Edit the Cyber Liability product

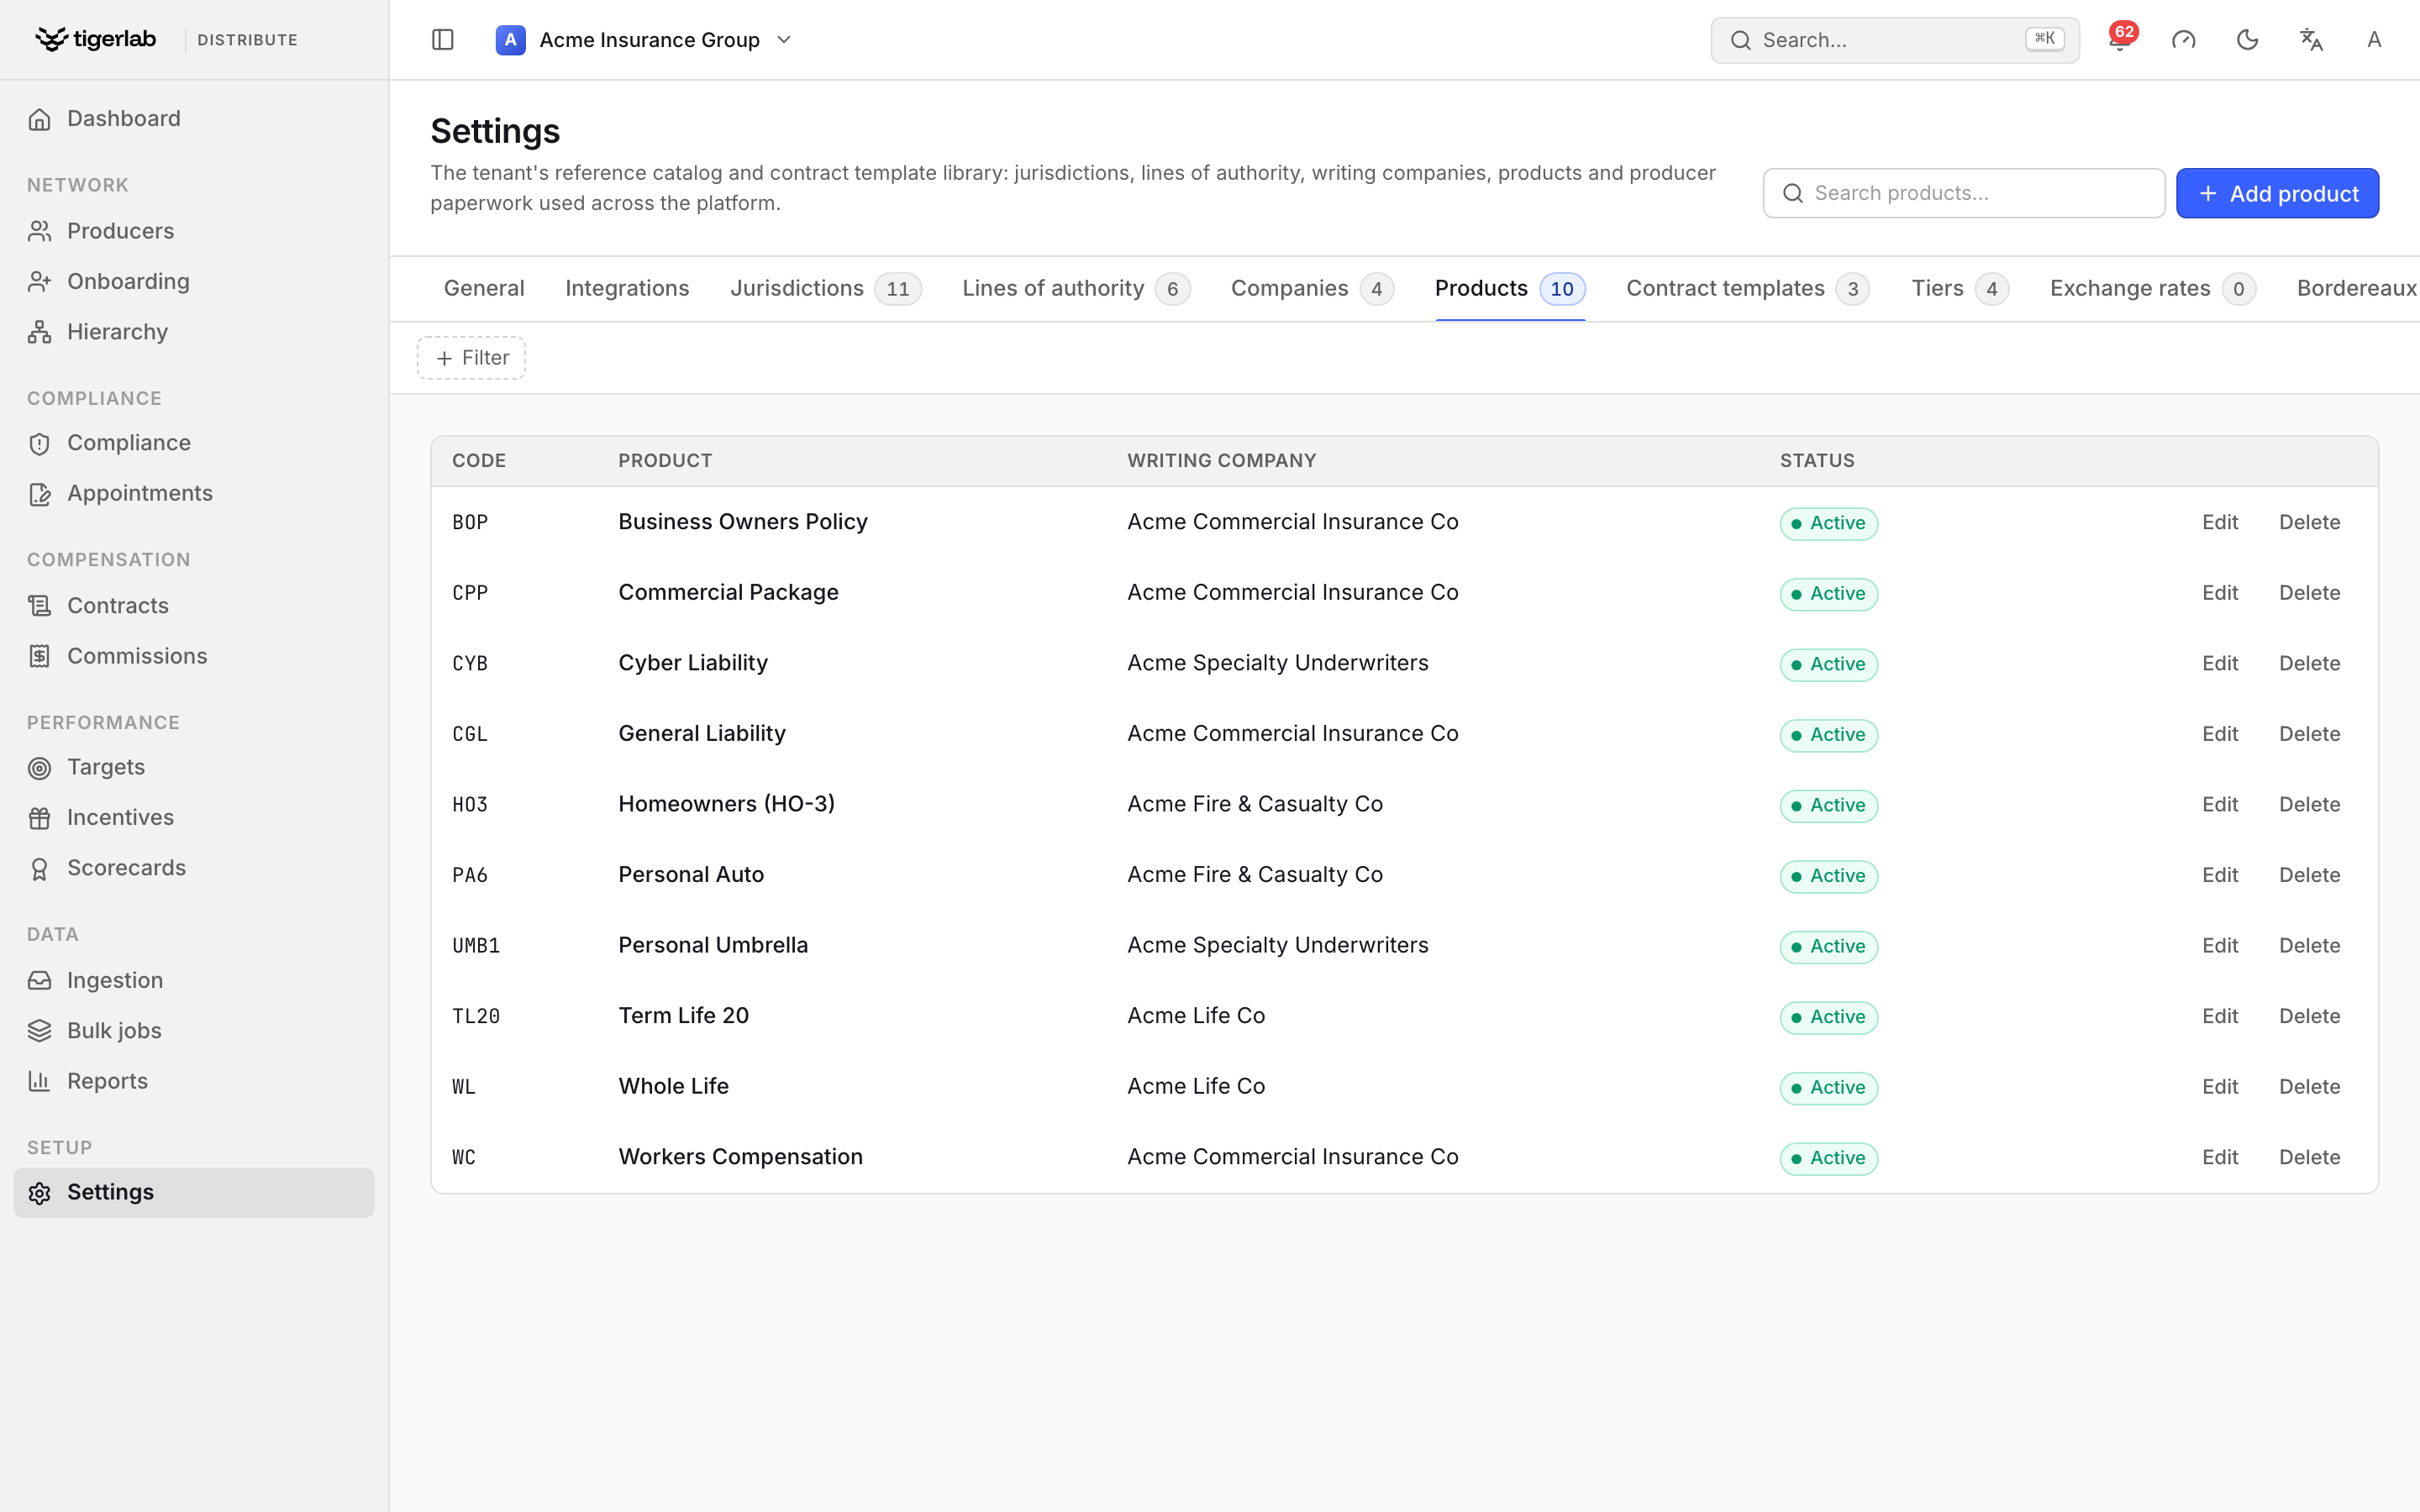(x=2219, y=664)
